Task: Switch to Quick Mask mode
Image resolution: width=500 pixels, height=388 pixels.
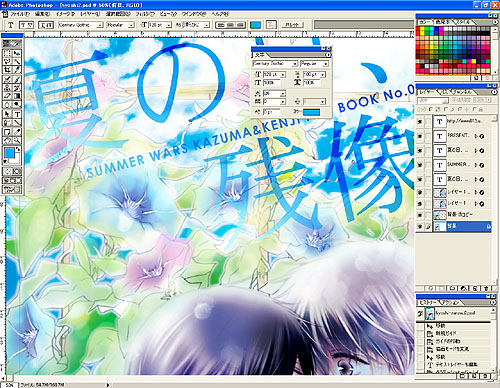Action: (x=17, y=172)
